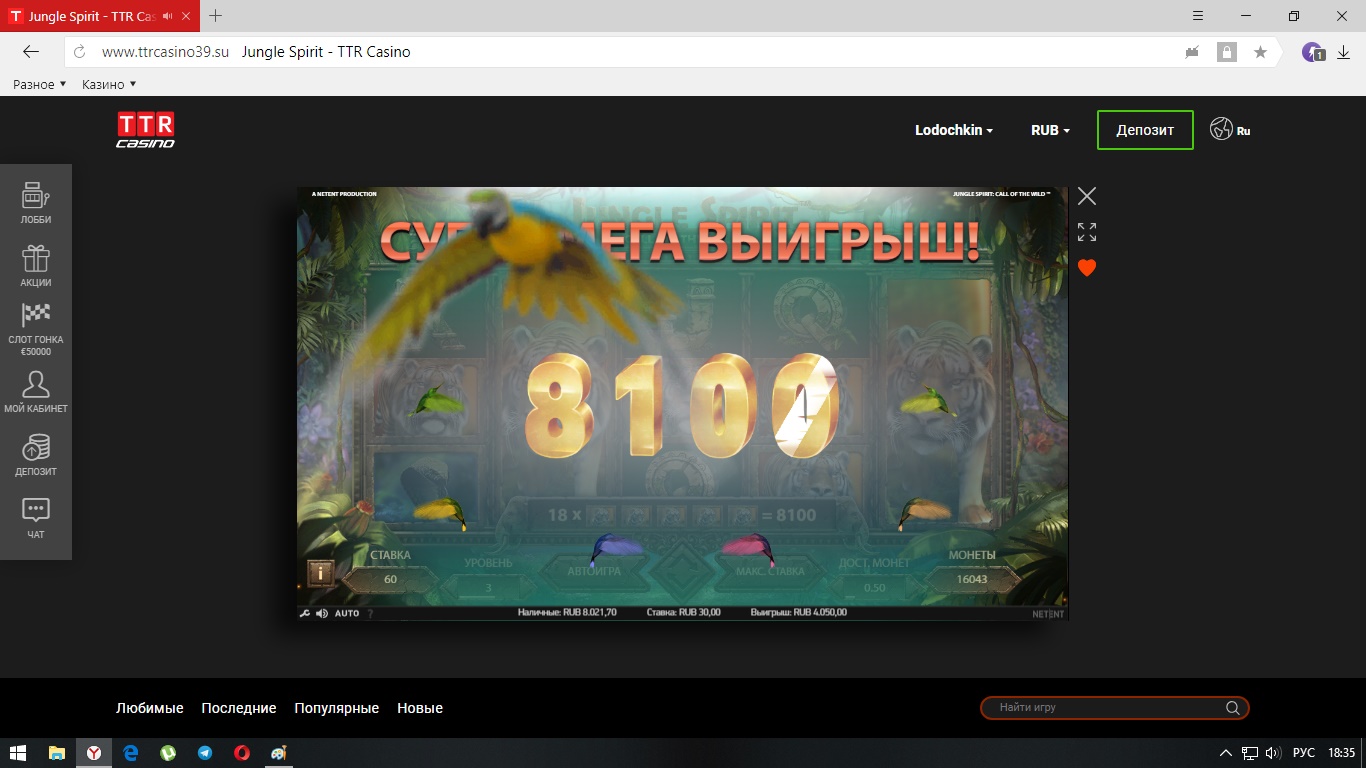This screenshot has width=1366, height=768.
Task: Open the Акции promotions gift icon
Action: tap(36, 265)
